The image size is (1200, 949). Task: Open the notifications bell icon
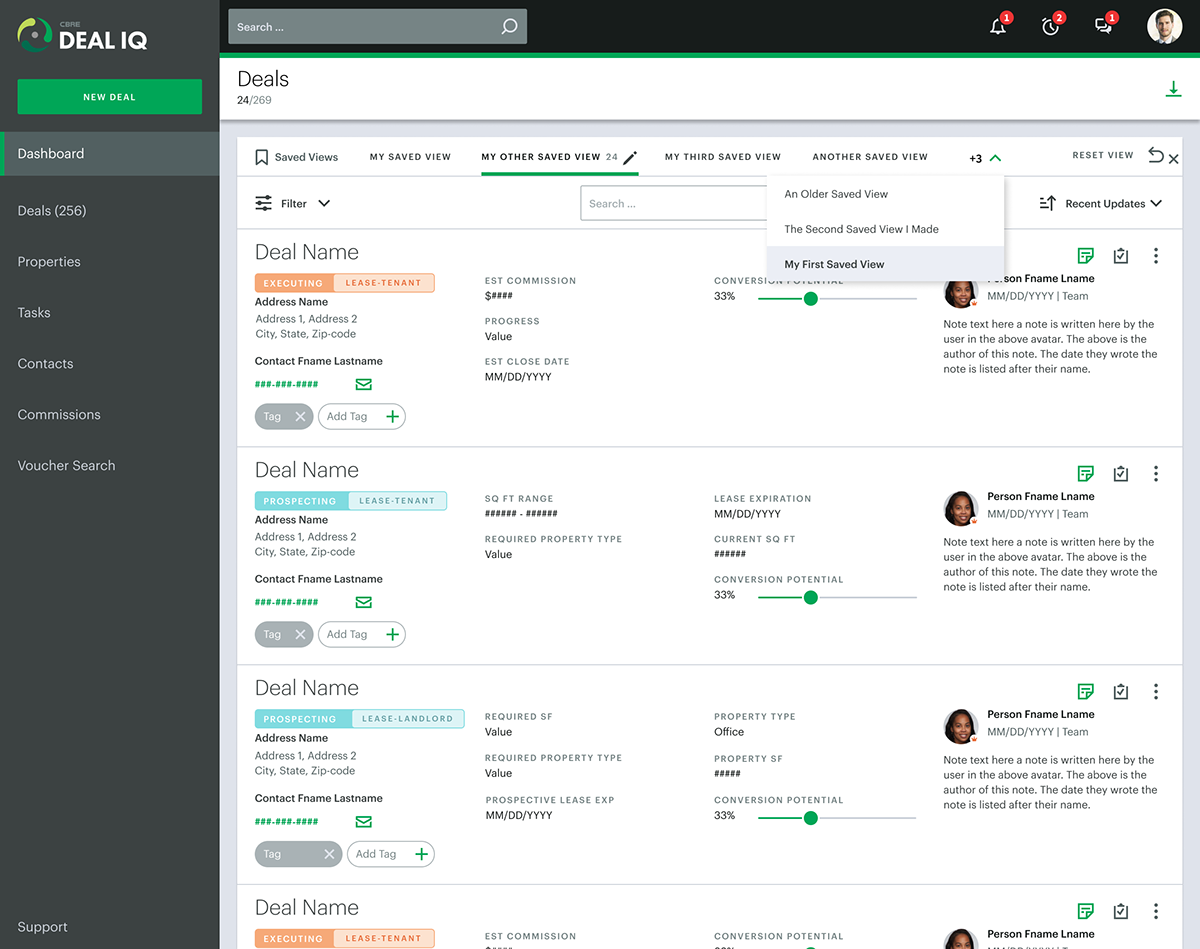click(x=998, y=27)
